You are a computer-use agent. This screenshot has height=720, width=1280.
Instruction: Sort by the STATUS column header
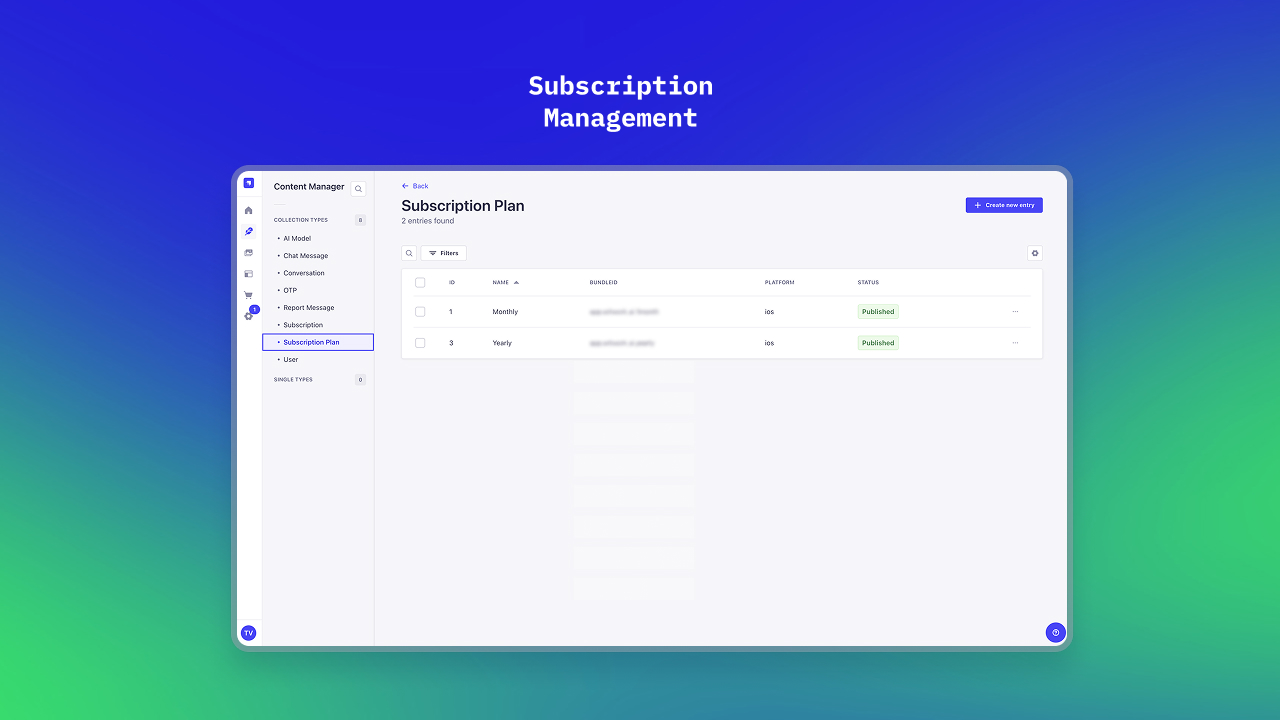click(x=868, y=283)
